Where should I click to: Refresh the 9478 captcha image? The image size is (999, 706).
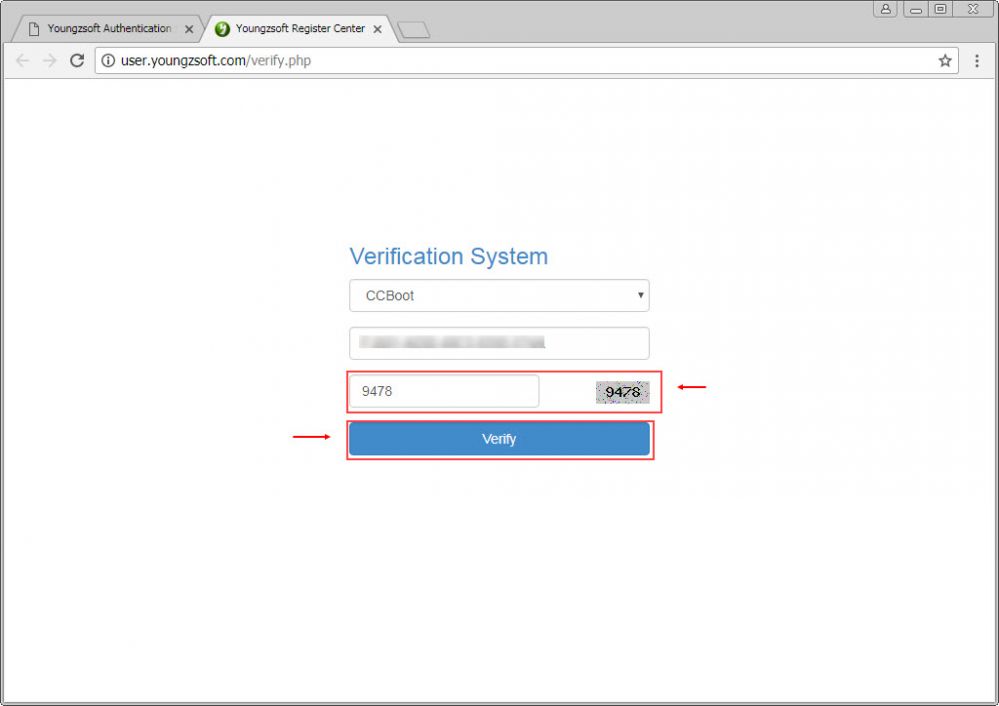(622, 392)
